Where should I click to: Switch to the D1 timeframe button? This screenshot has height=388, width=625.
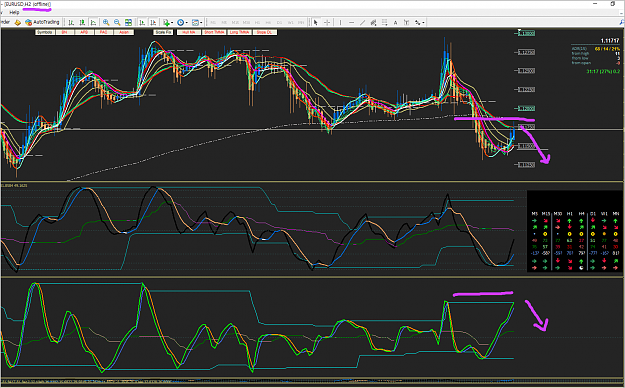click(x=279, y=23)
